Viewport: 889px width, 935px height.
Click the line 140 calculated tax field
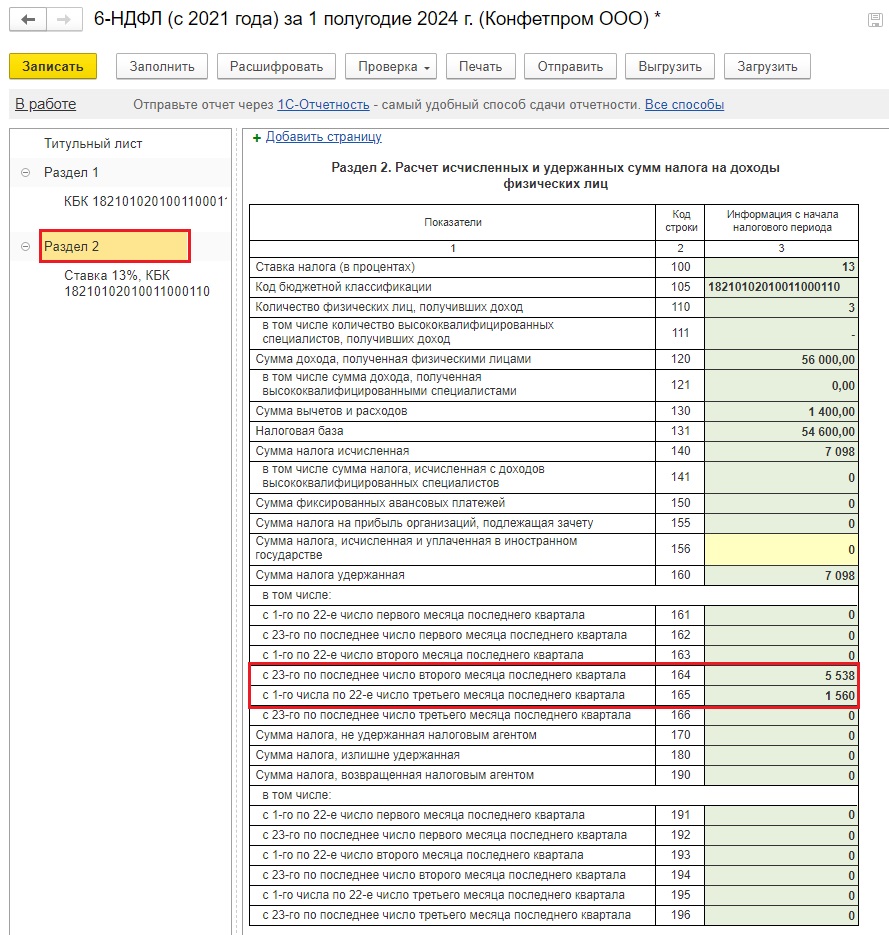point(781,451)
